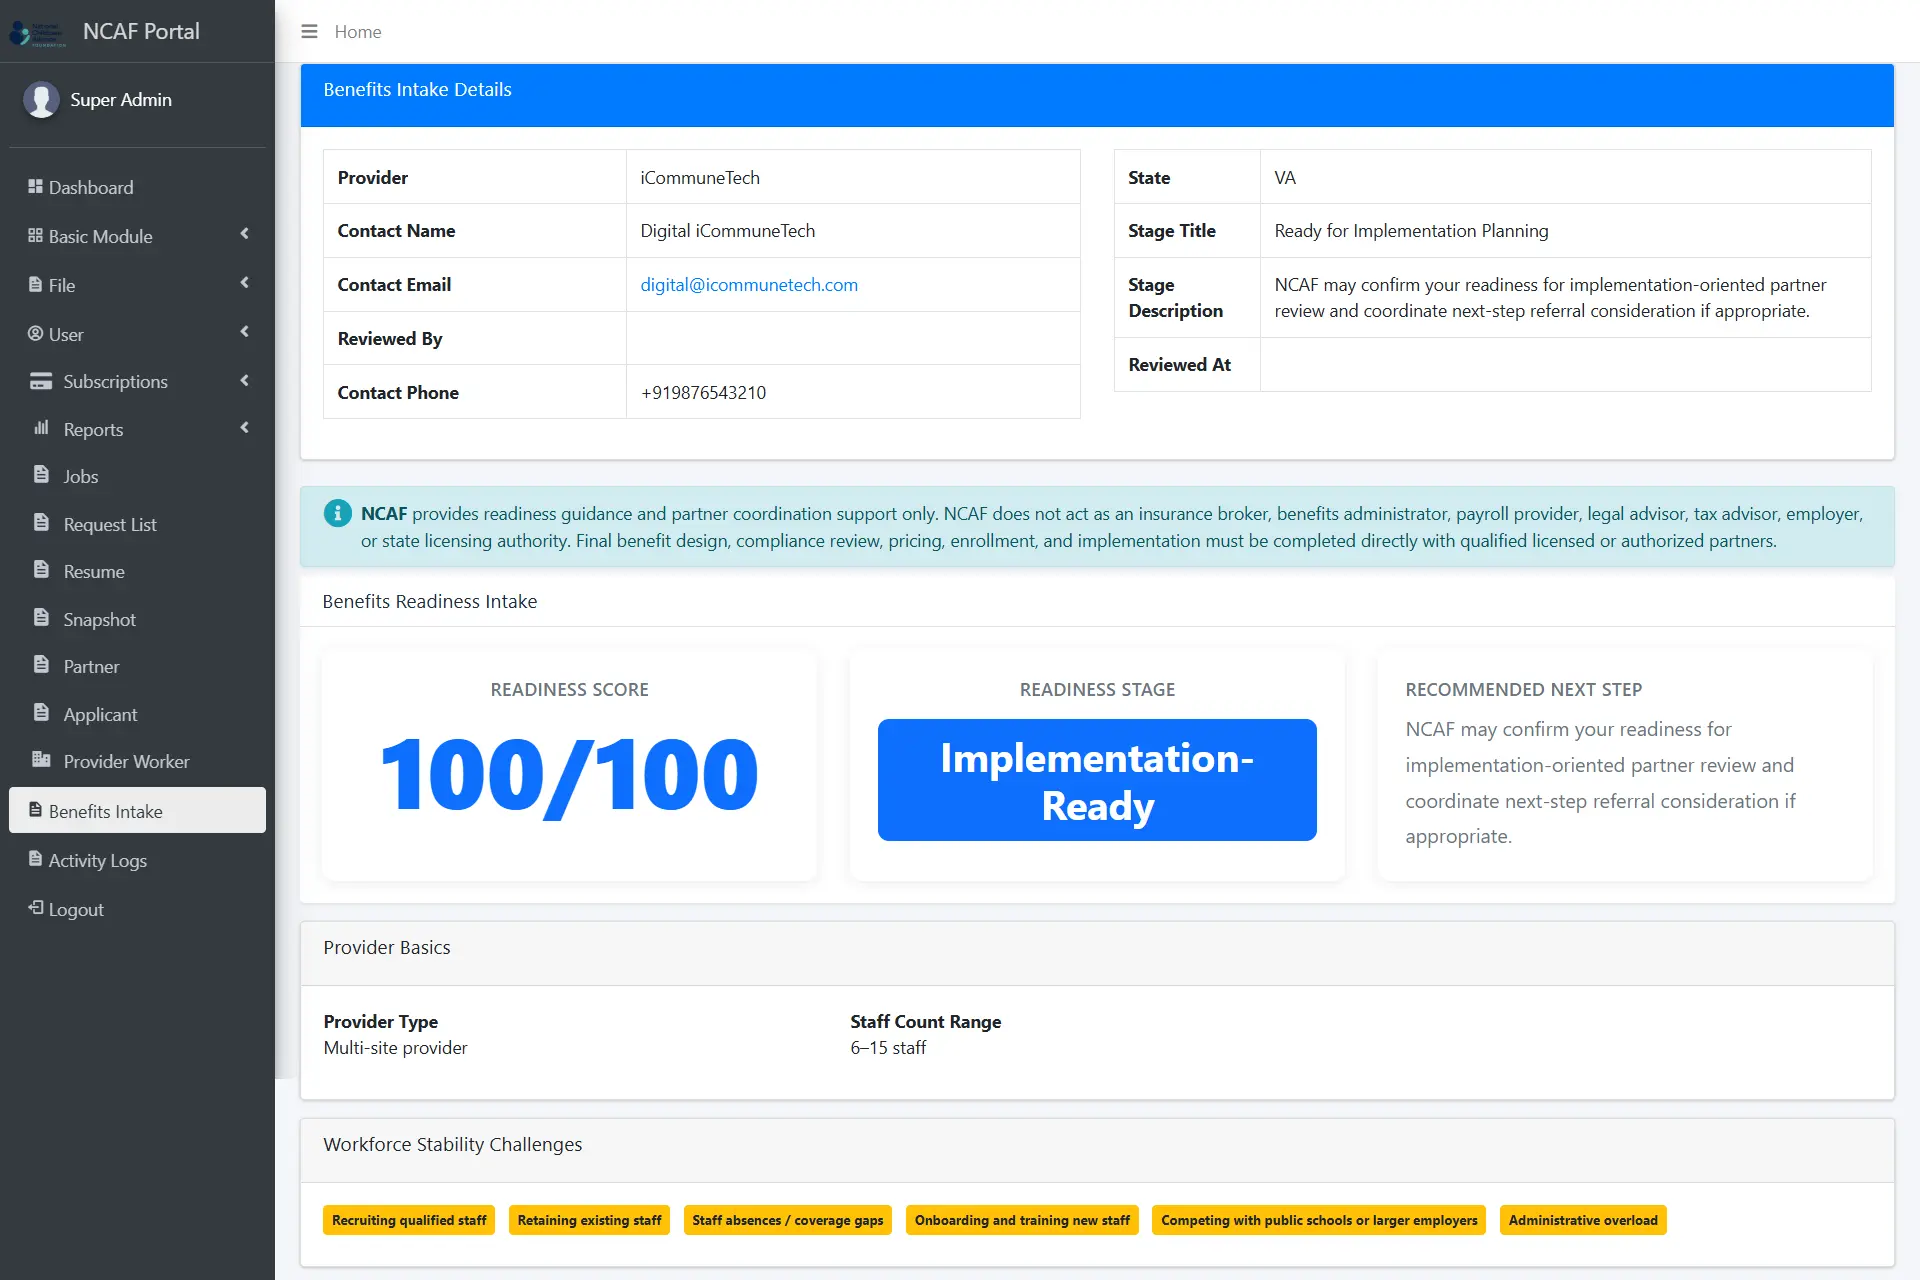Select the Benefits Intake menu item

pos(137,811)
